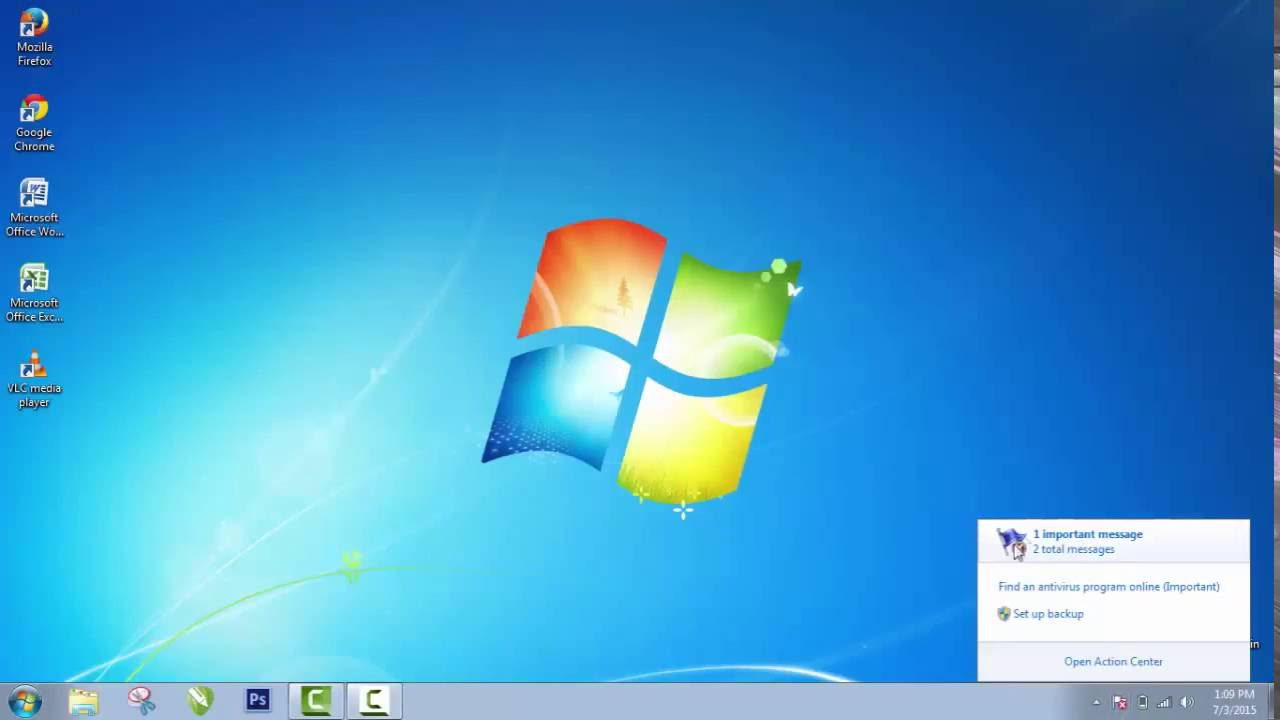Select the Microsoft Office Excel desktop shortcut
The height and width of the screenshot is (720, 1280).
[34, 293]
